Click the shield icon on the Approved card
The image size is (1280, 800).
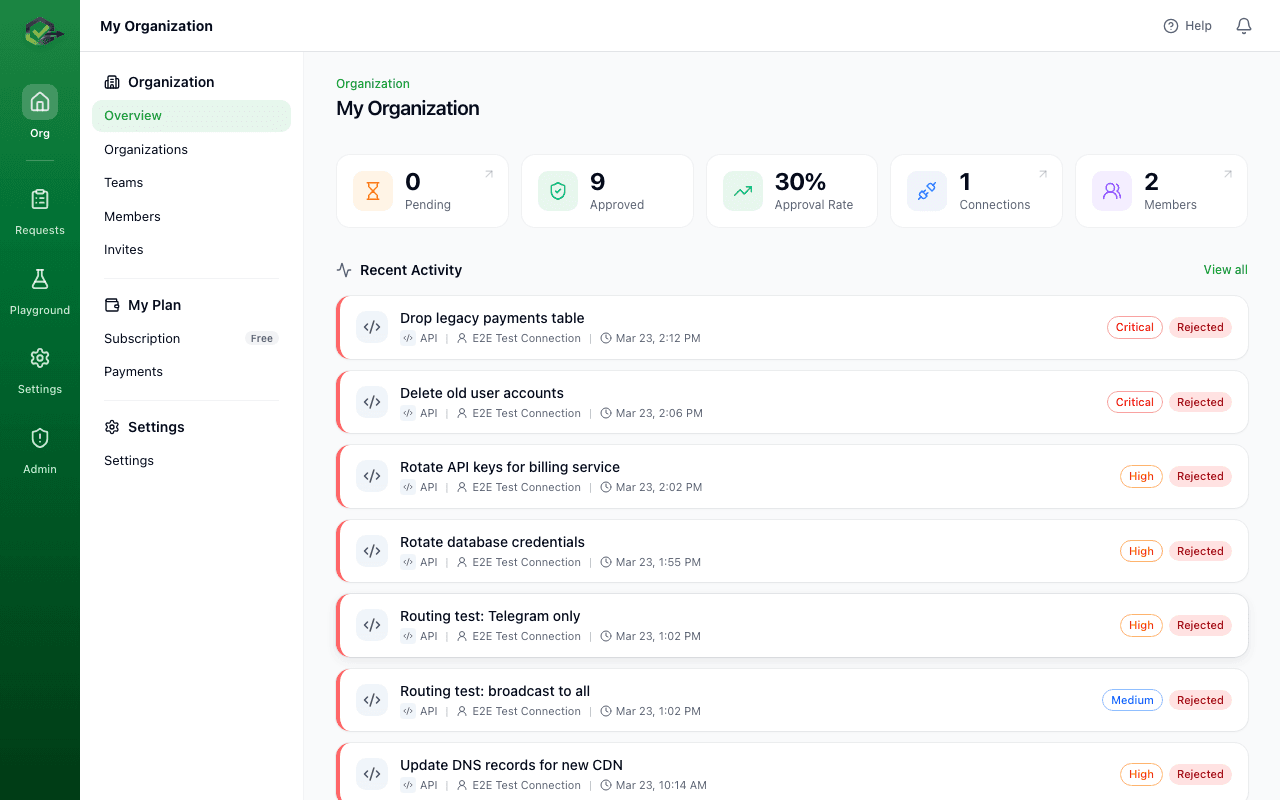coord(557,190)
